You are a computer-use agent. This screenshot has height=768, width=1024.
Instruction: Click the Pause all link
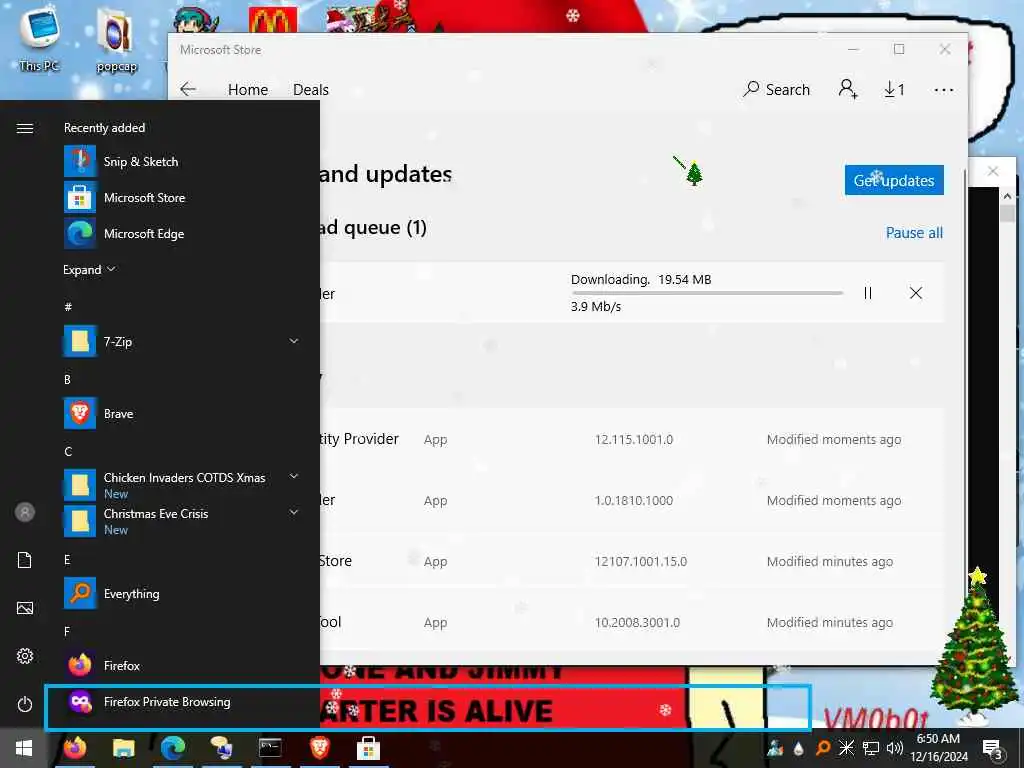click(914, 232)
